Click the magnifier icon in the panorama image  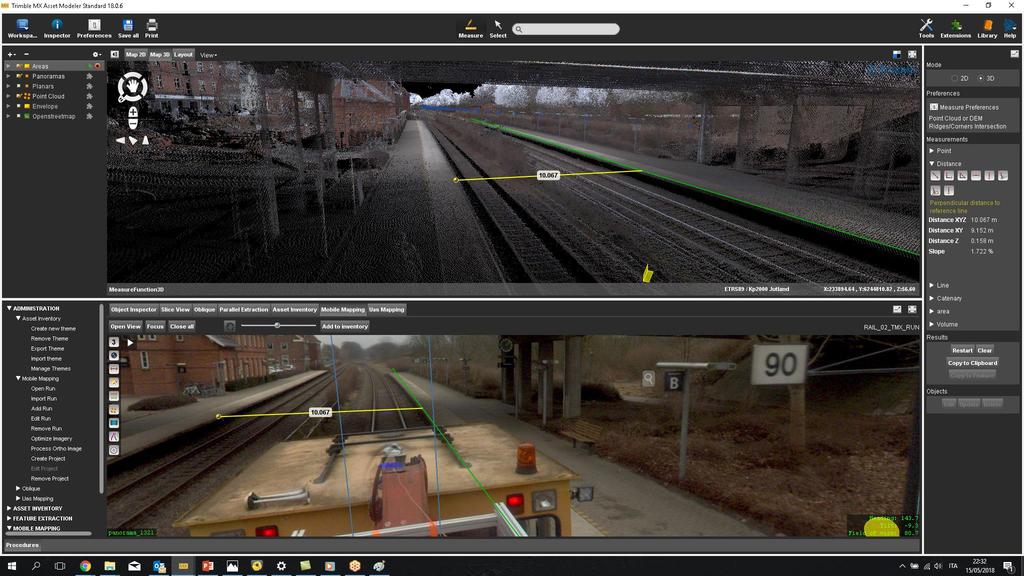[648, 378]
